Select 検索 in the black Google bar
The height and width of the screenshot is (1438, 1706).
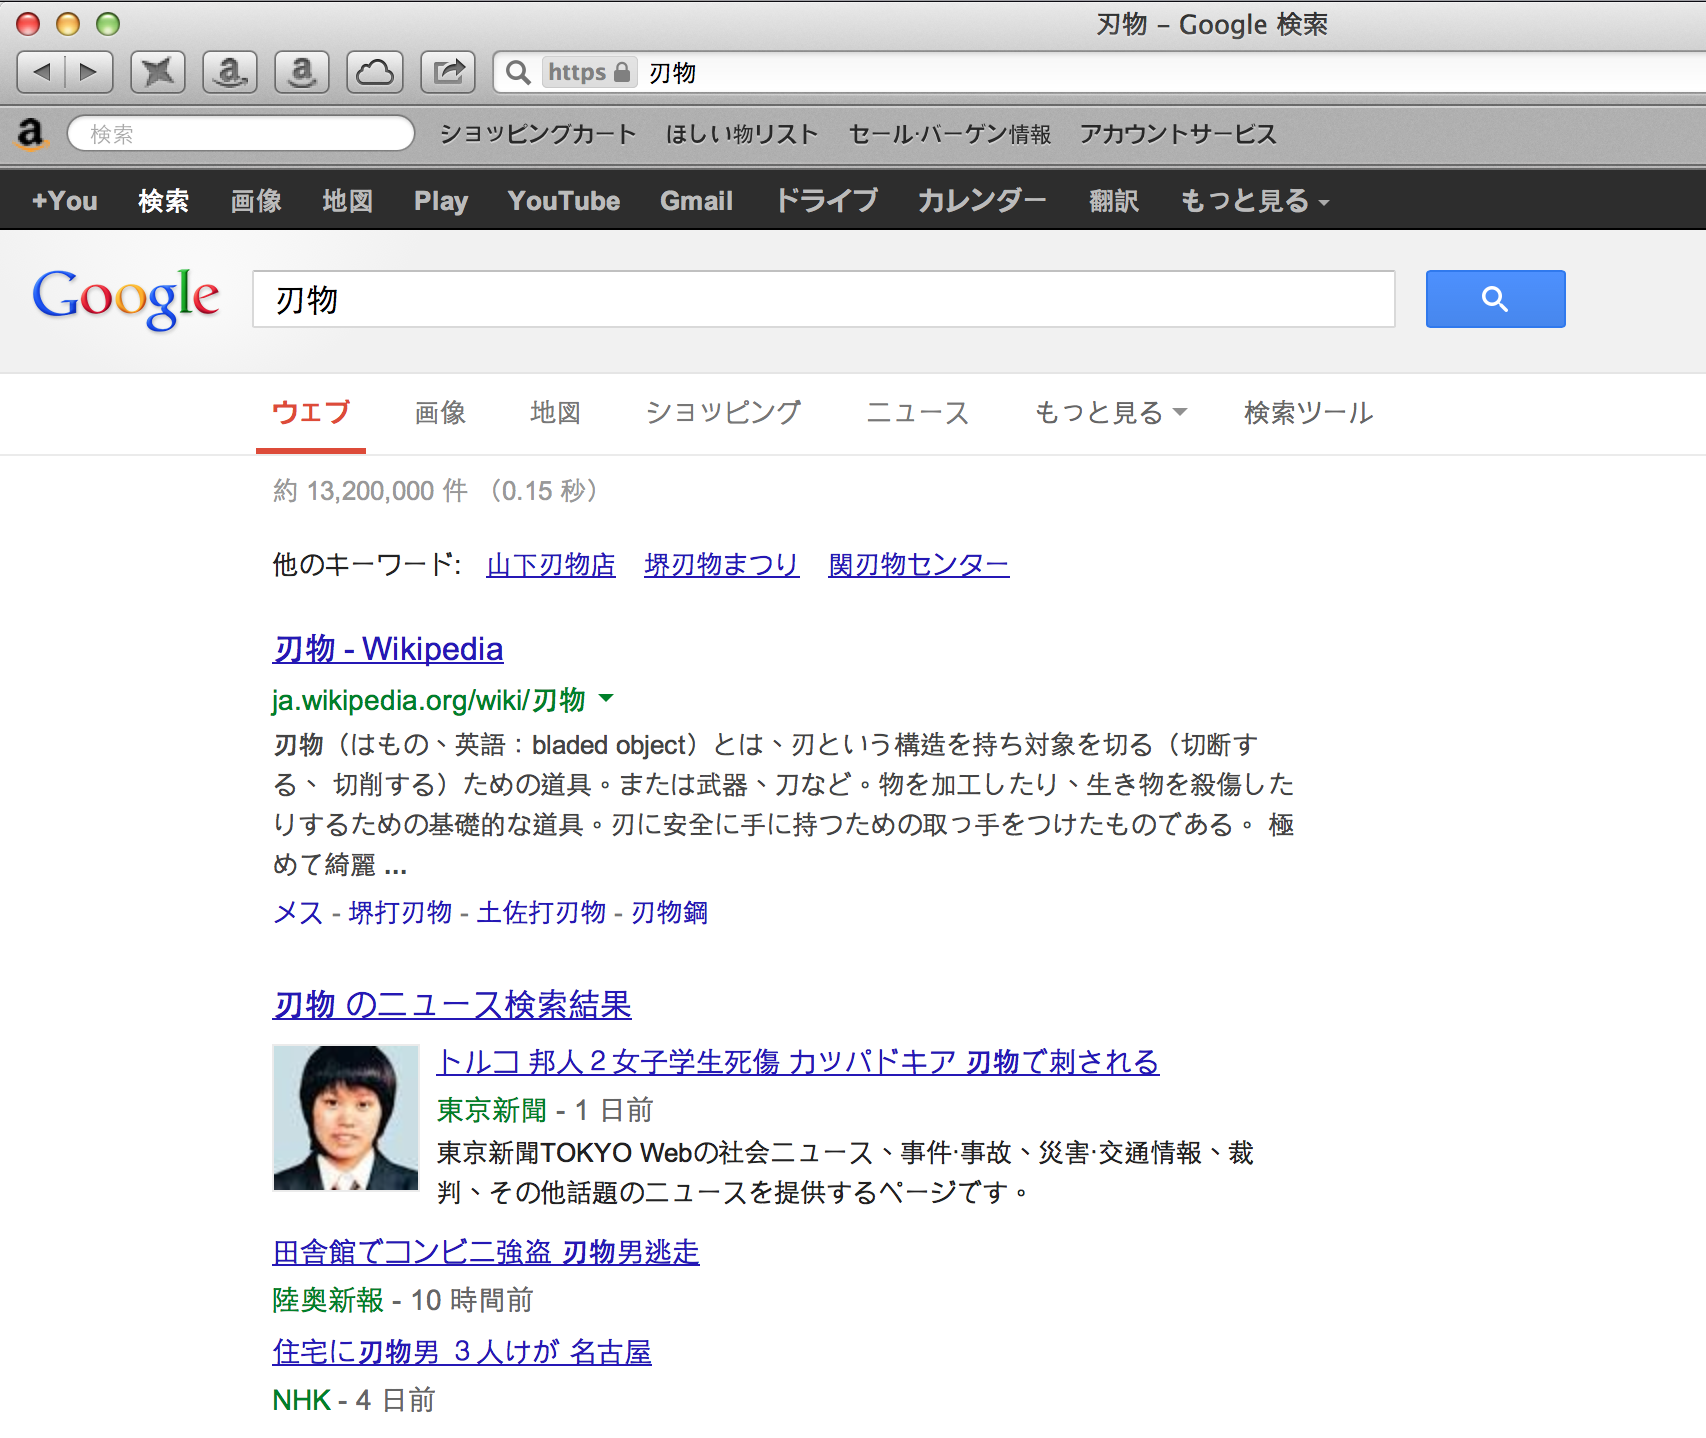(x=163, y=201)
